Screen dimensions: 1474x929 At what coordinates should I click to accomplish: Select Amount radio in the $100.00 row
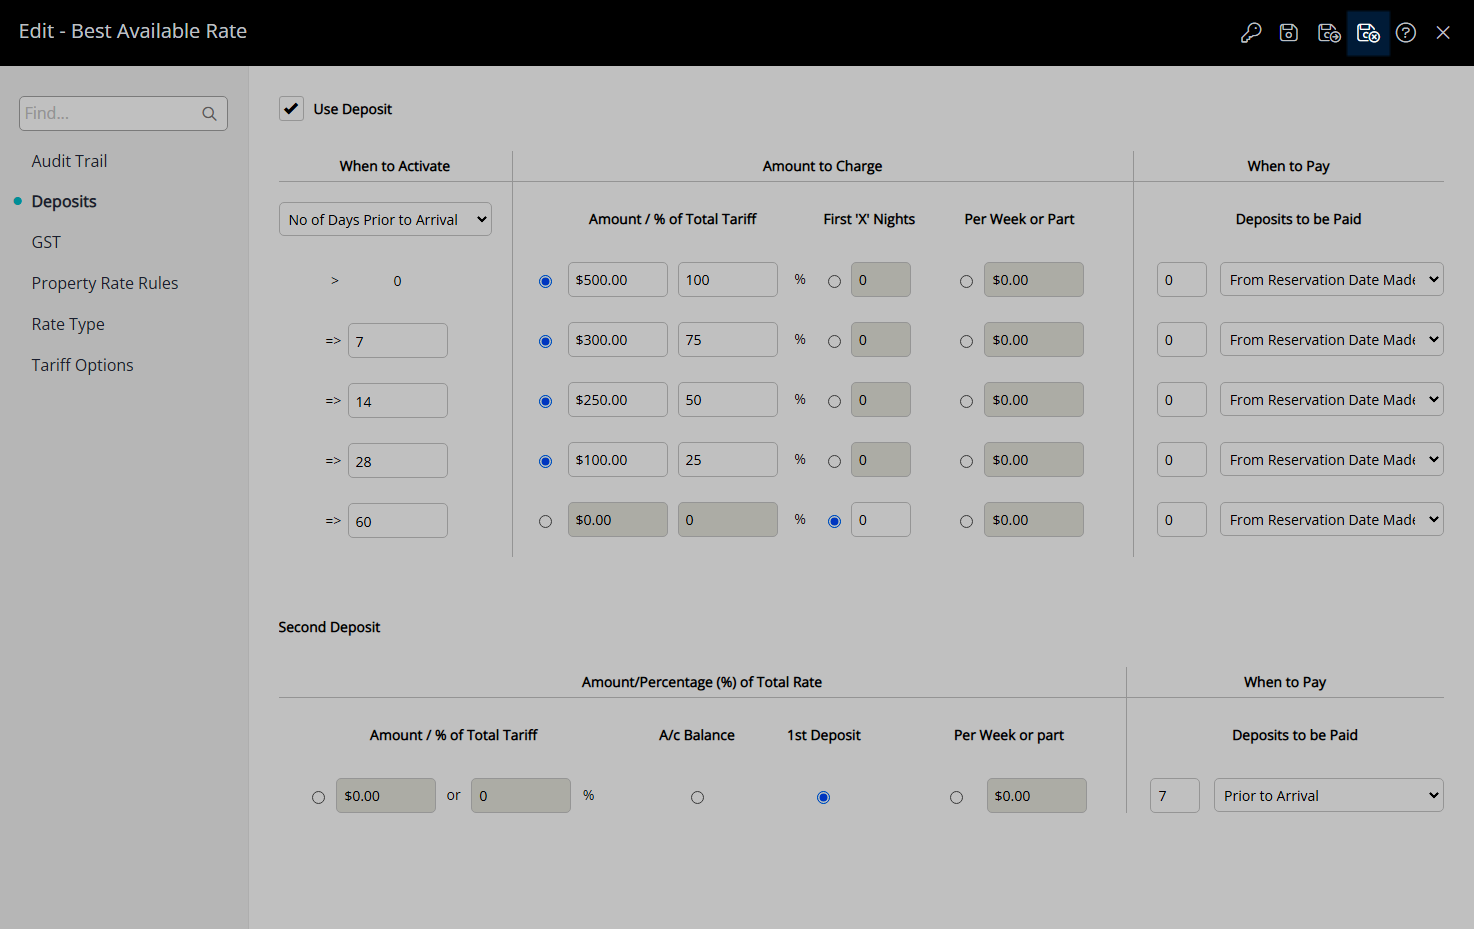coord(545,462)
